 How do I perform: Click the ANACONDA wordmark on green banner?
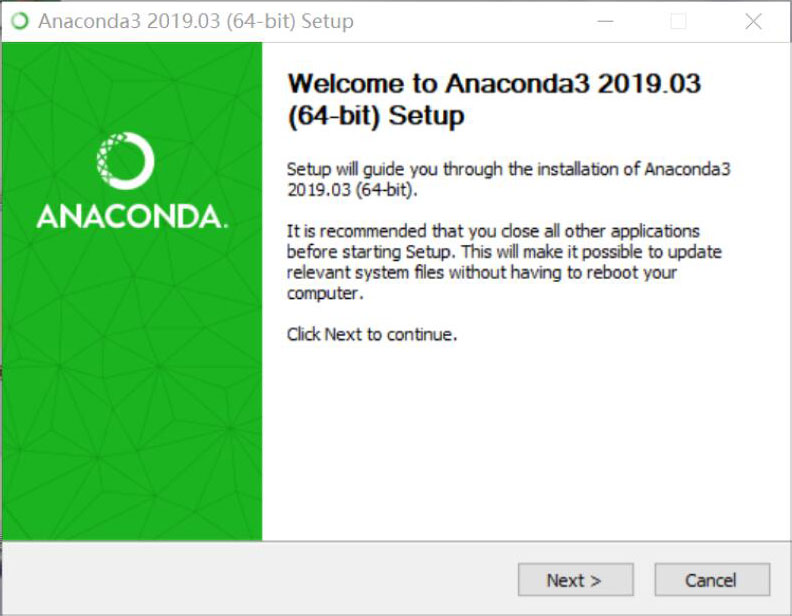pyautogui.click(x=131, y=216)
